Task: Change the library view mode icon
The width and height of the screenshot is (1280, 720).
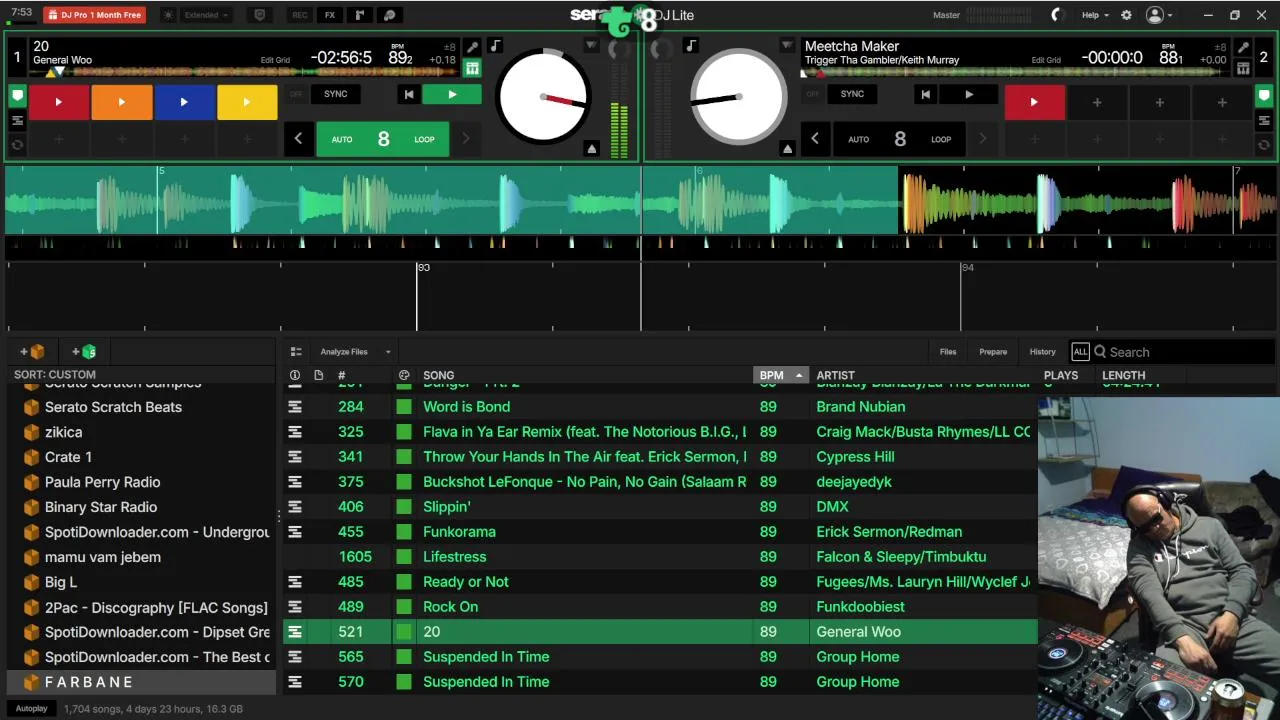Action: pos(296,352)
